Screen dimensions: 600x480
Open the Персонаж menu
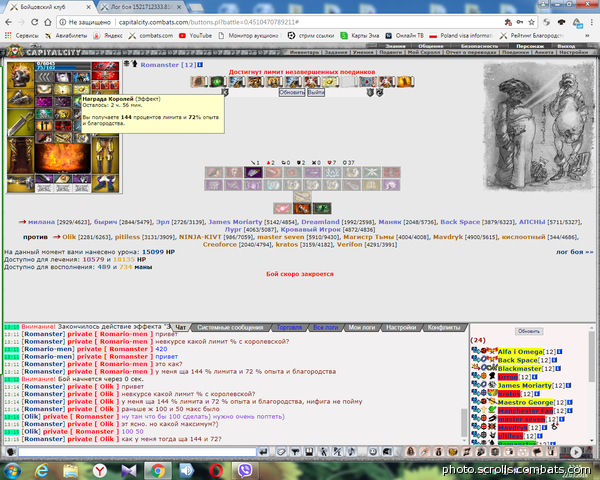(530, 46)
